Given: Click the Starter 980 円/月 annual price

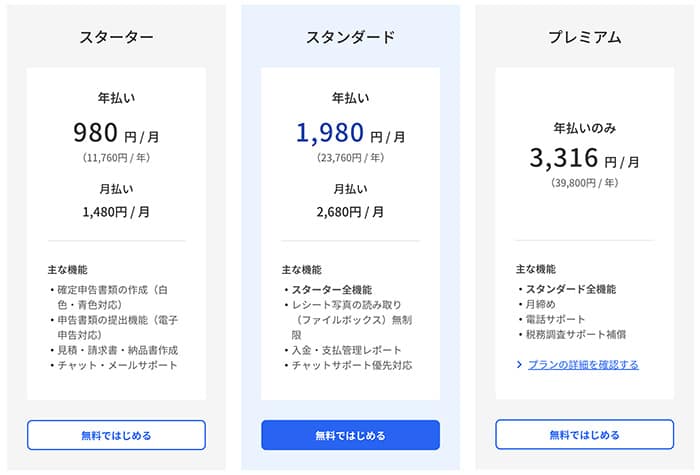Looking at the screenshot, I should (x=116, y=133).
